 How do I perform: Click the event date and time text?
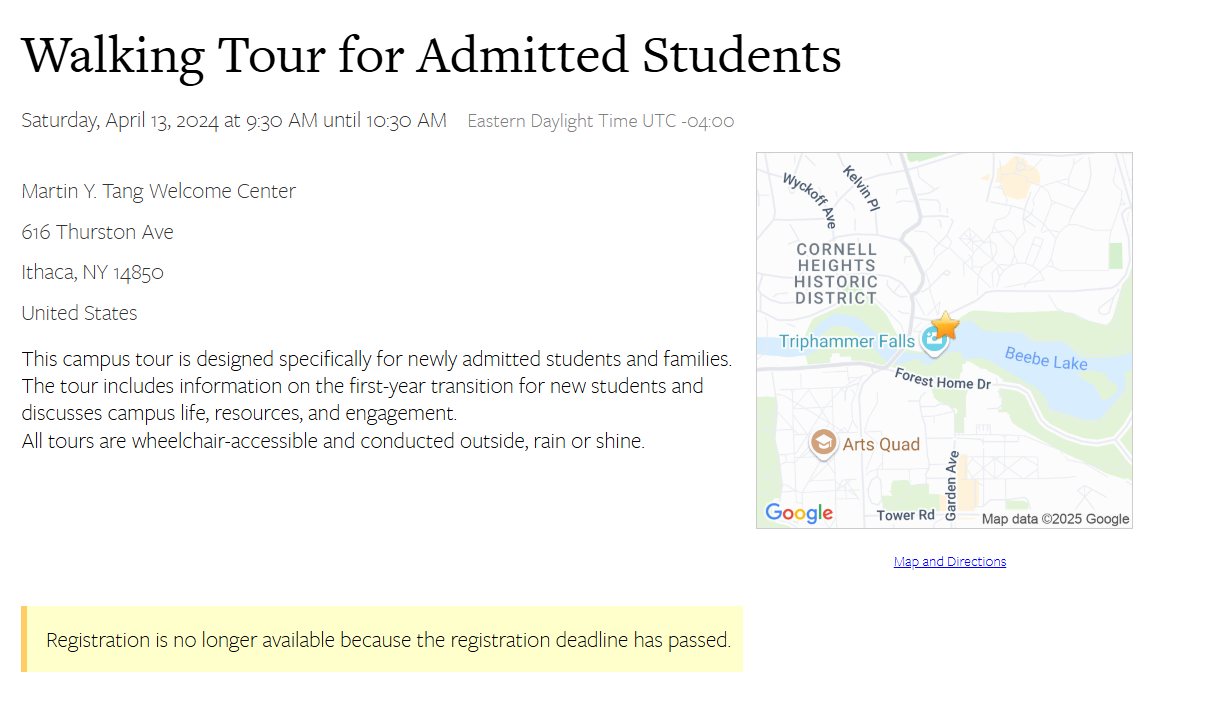tap(234, 121)
